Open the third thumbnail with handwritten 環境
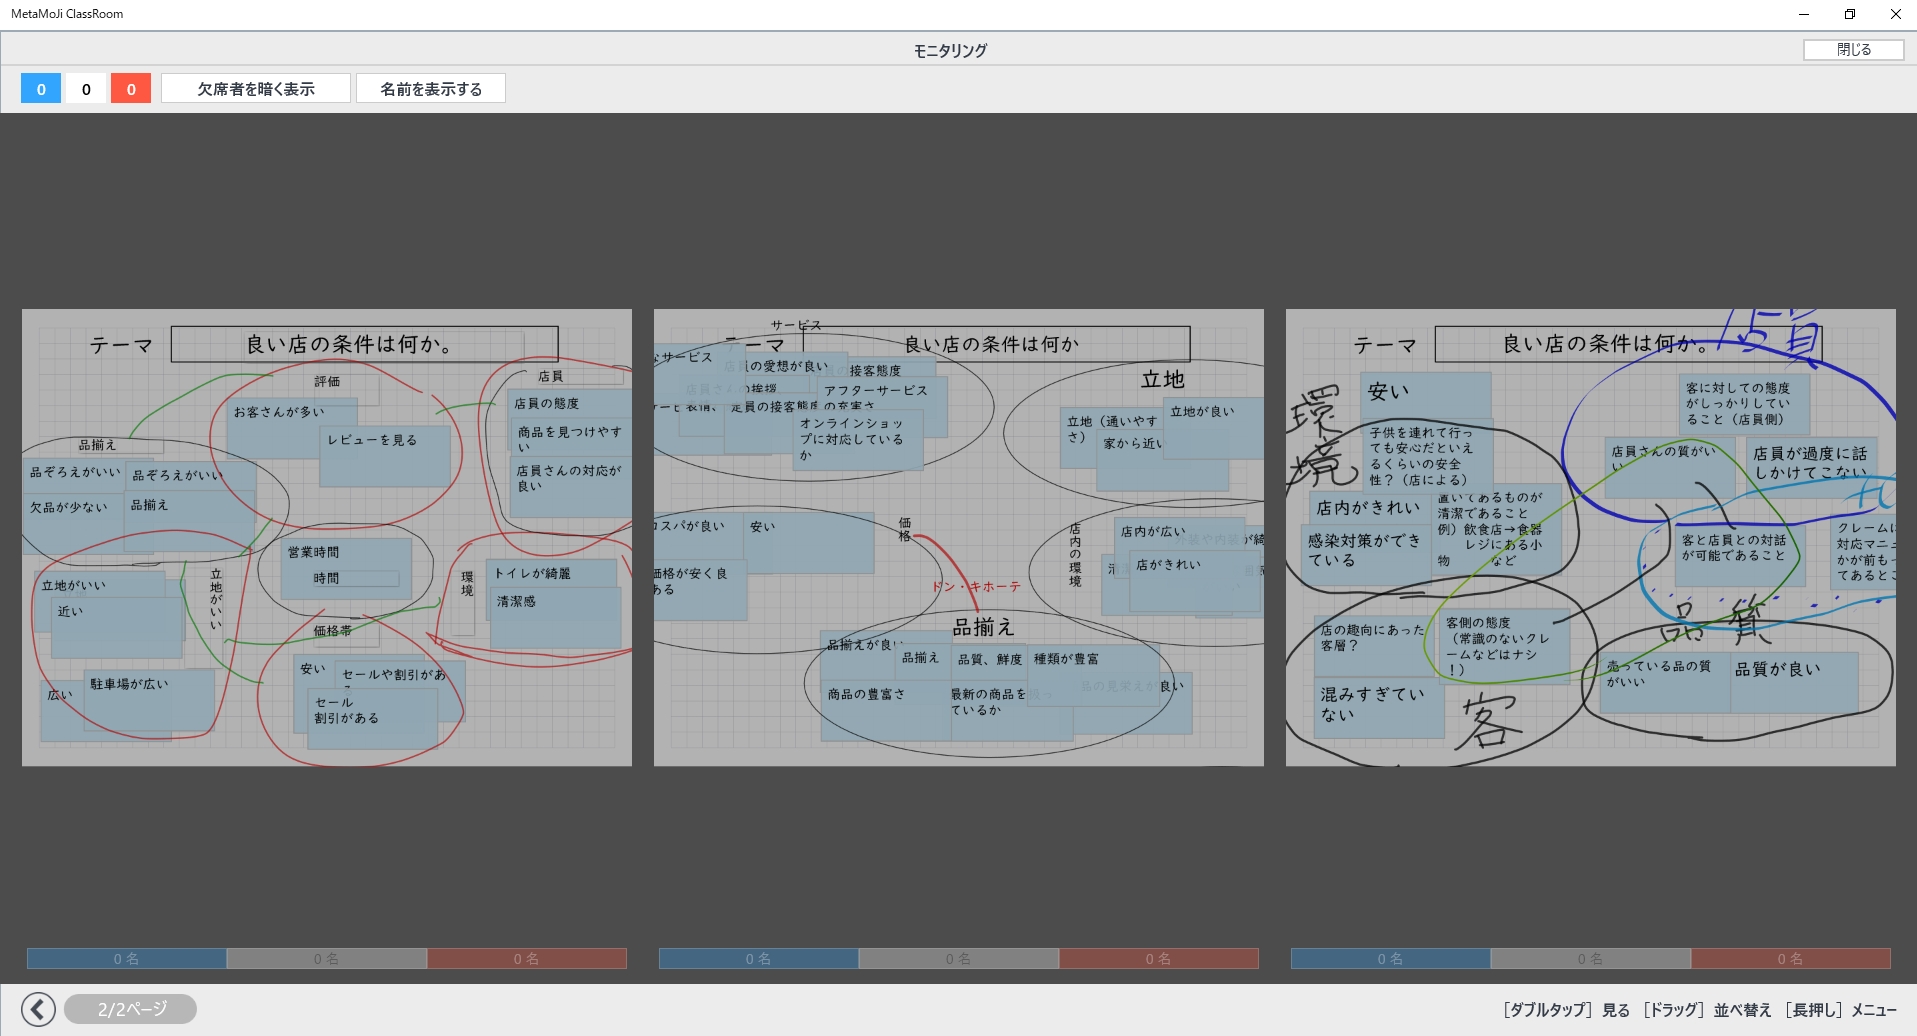This screenshot has height=1036, width=1917. click(1590, 538)
